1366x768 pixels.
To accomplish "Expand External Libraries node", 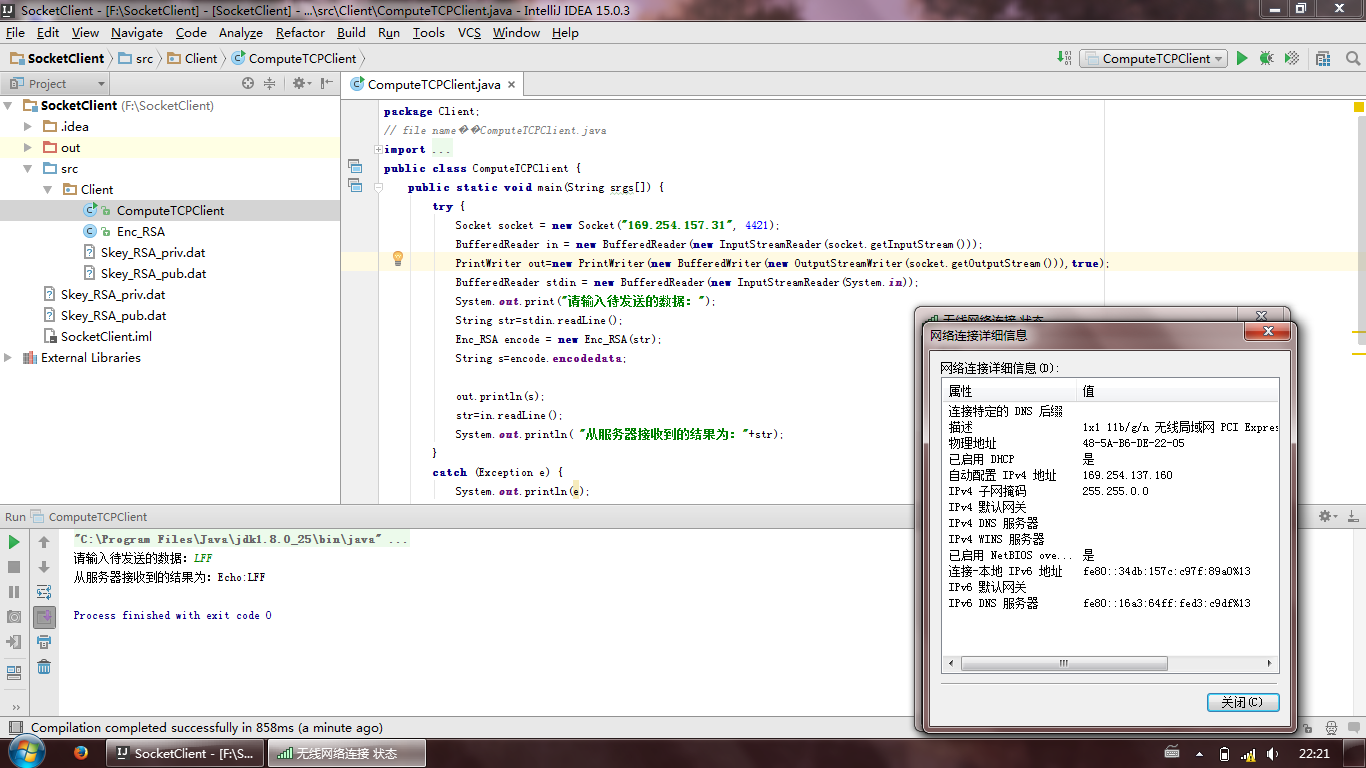I will (x=9, y=357).
